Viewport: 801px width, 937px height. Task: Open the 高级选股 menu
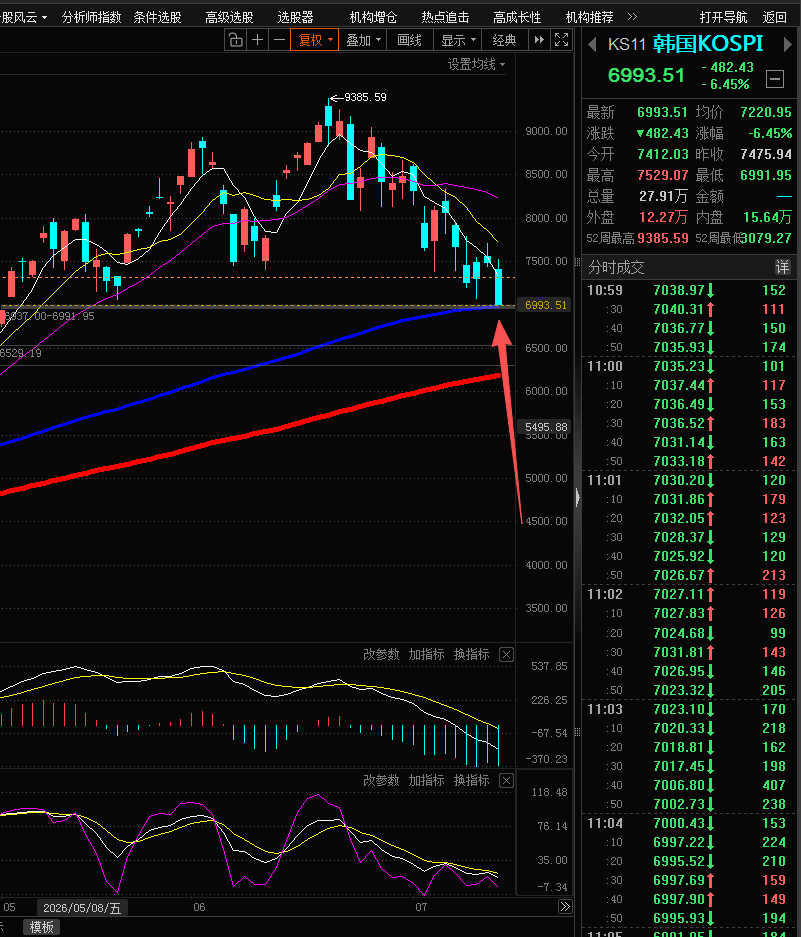coord(229,17)
